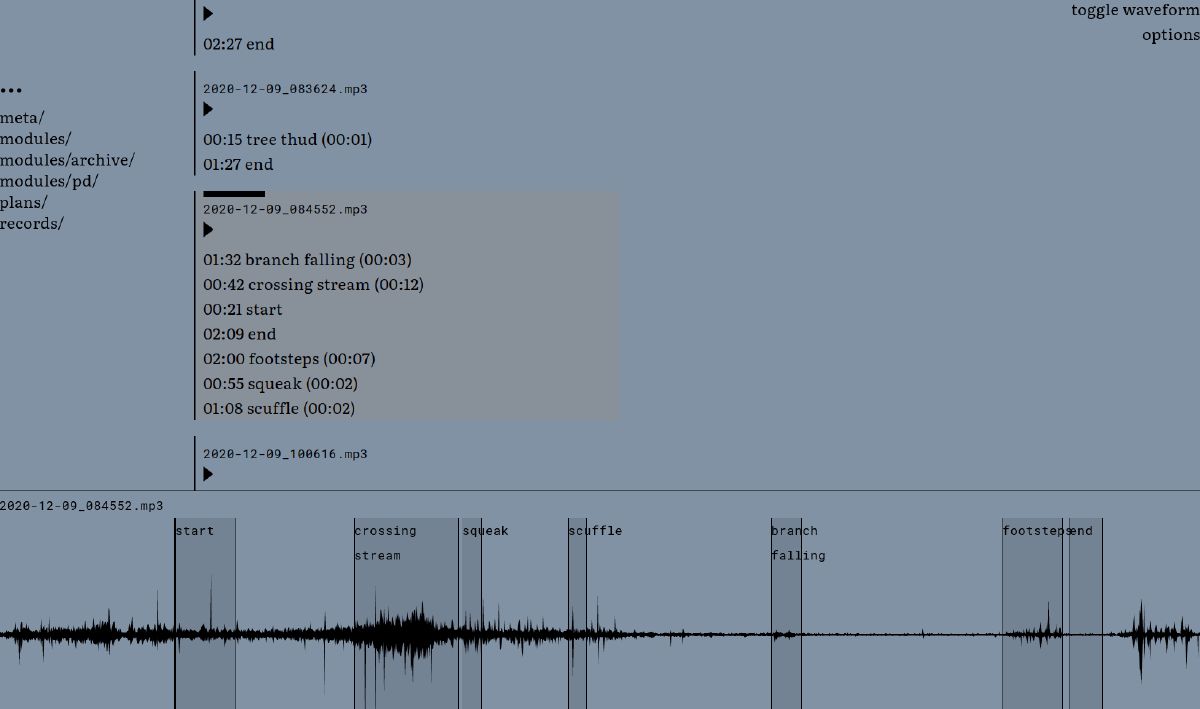The height and width of the screenshot is (709, 1200).
Task: Play the 2020-12-09_084552.mp3 recording
Action: pos(208,230)
